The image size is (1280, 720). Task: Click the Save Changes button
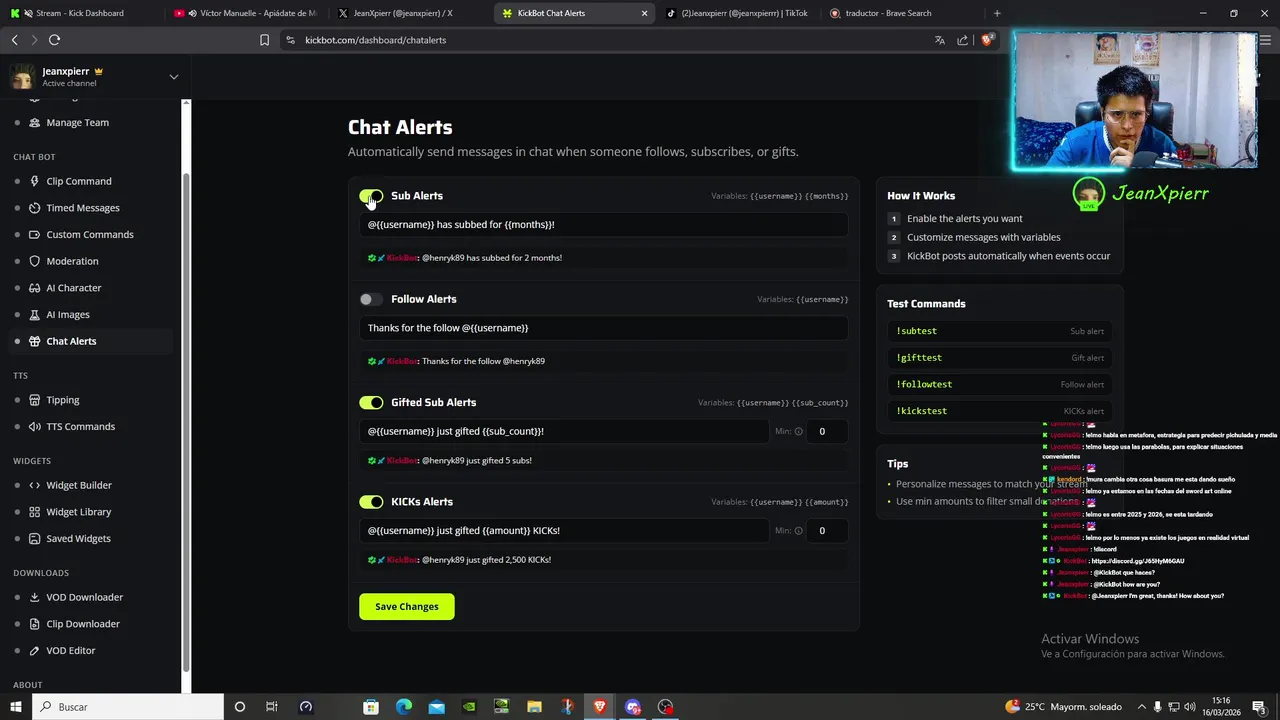tap(407, 607)
